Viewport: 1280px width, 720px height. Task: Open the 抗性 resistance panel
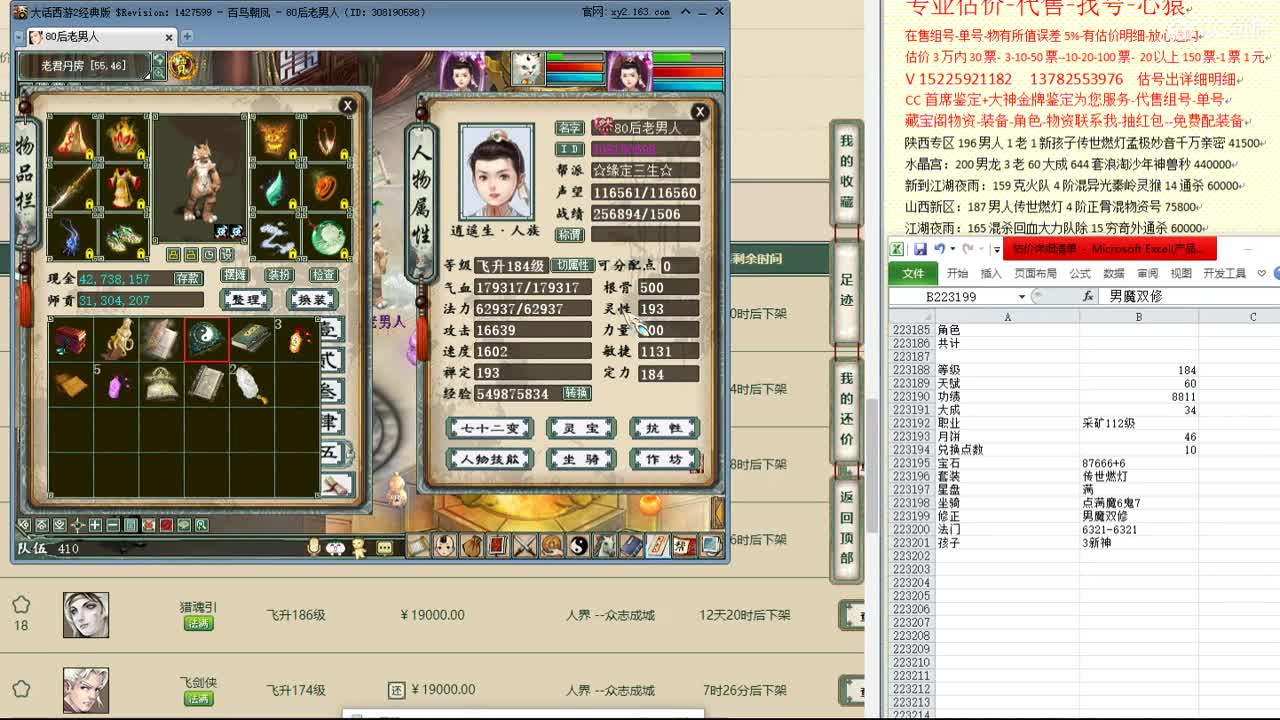[663, 428]
